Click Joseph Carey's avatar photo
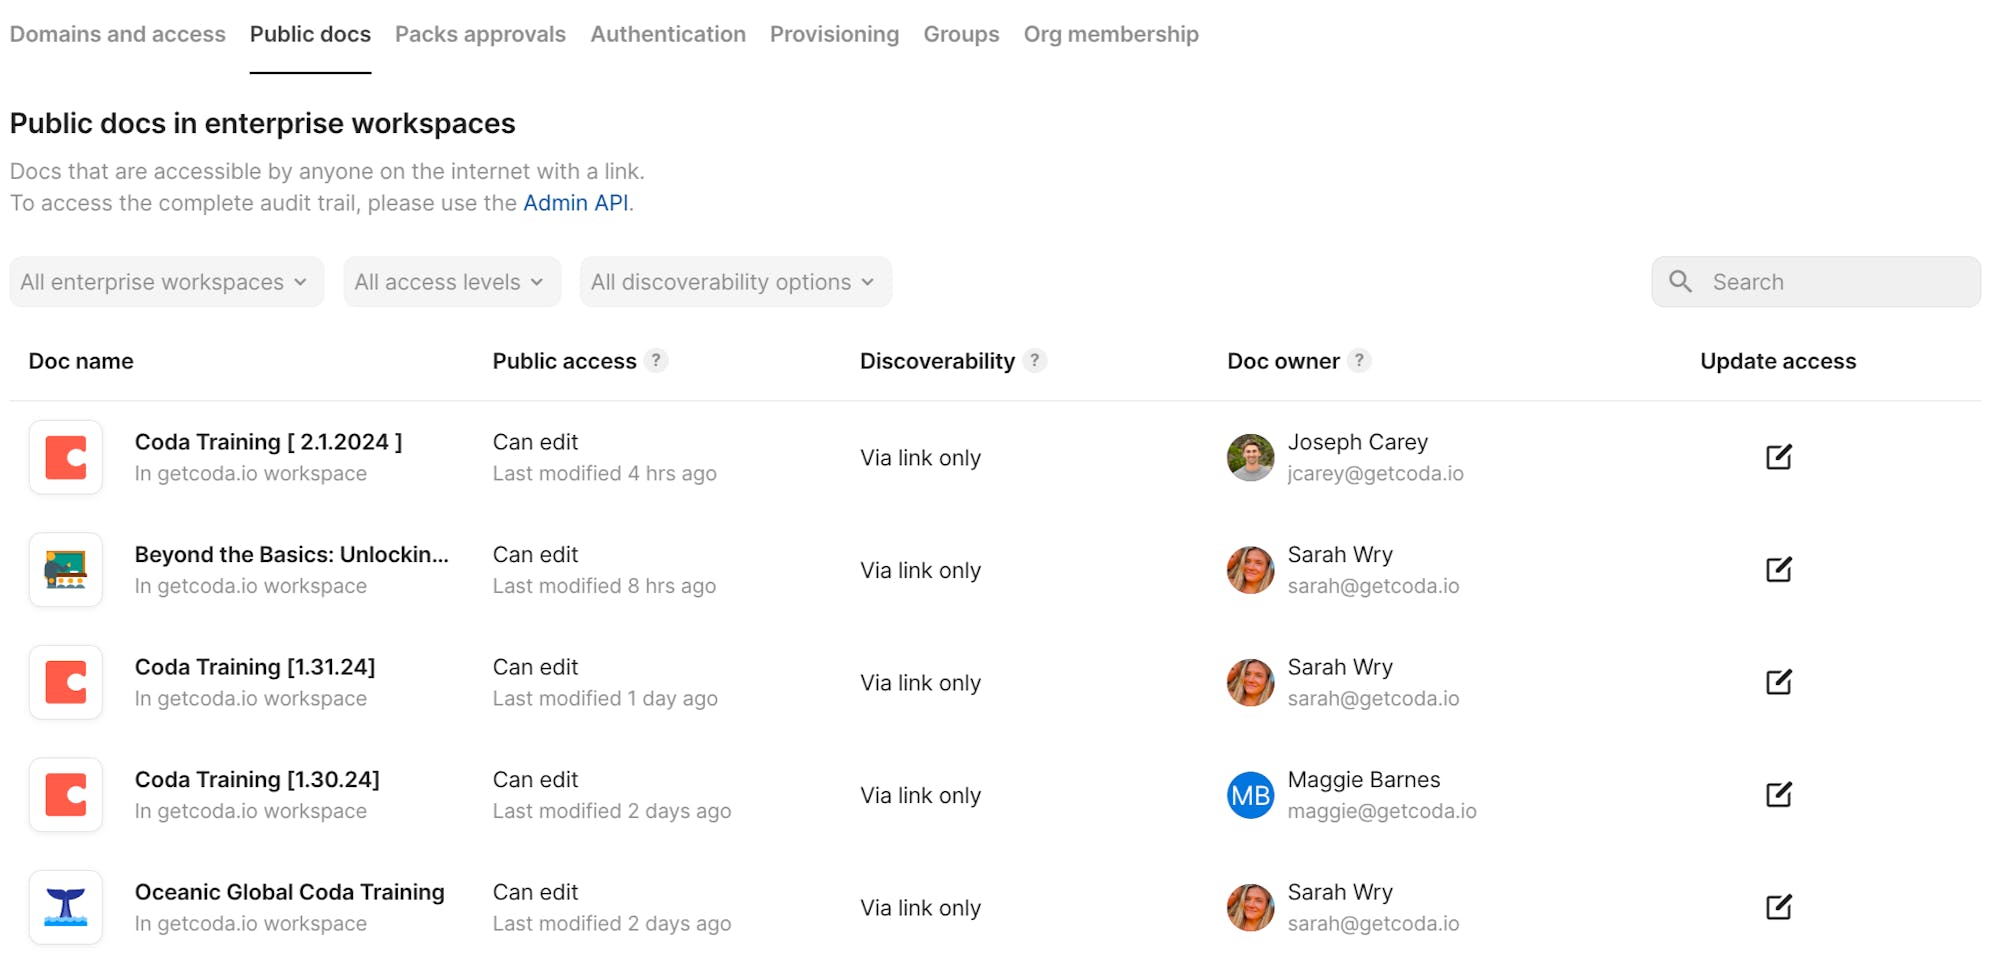Screen dimensions: 2000x964 (1250, 457)
